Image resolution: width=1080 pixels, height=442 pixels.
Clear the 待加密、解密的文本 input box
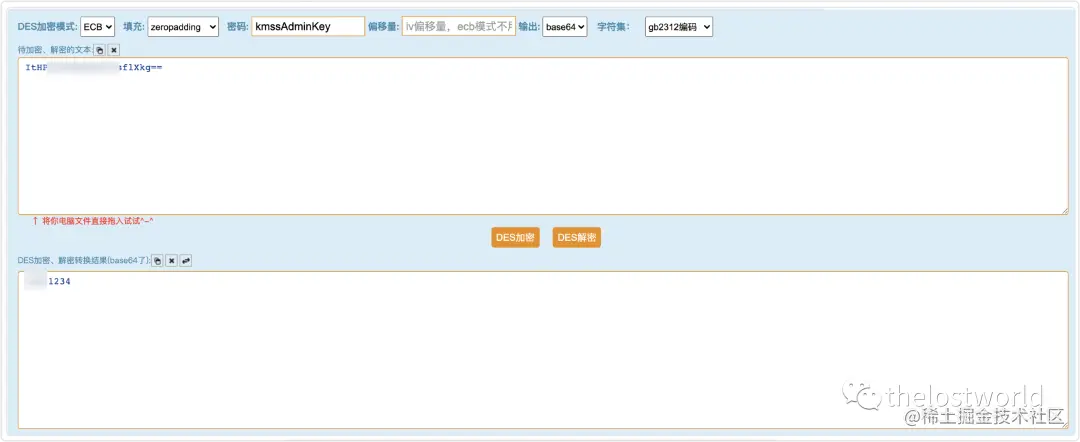(114, 50)
